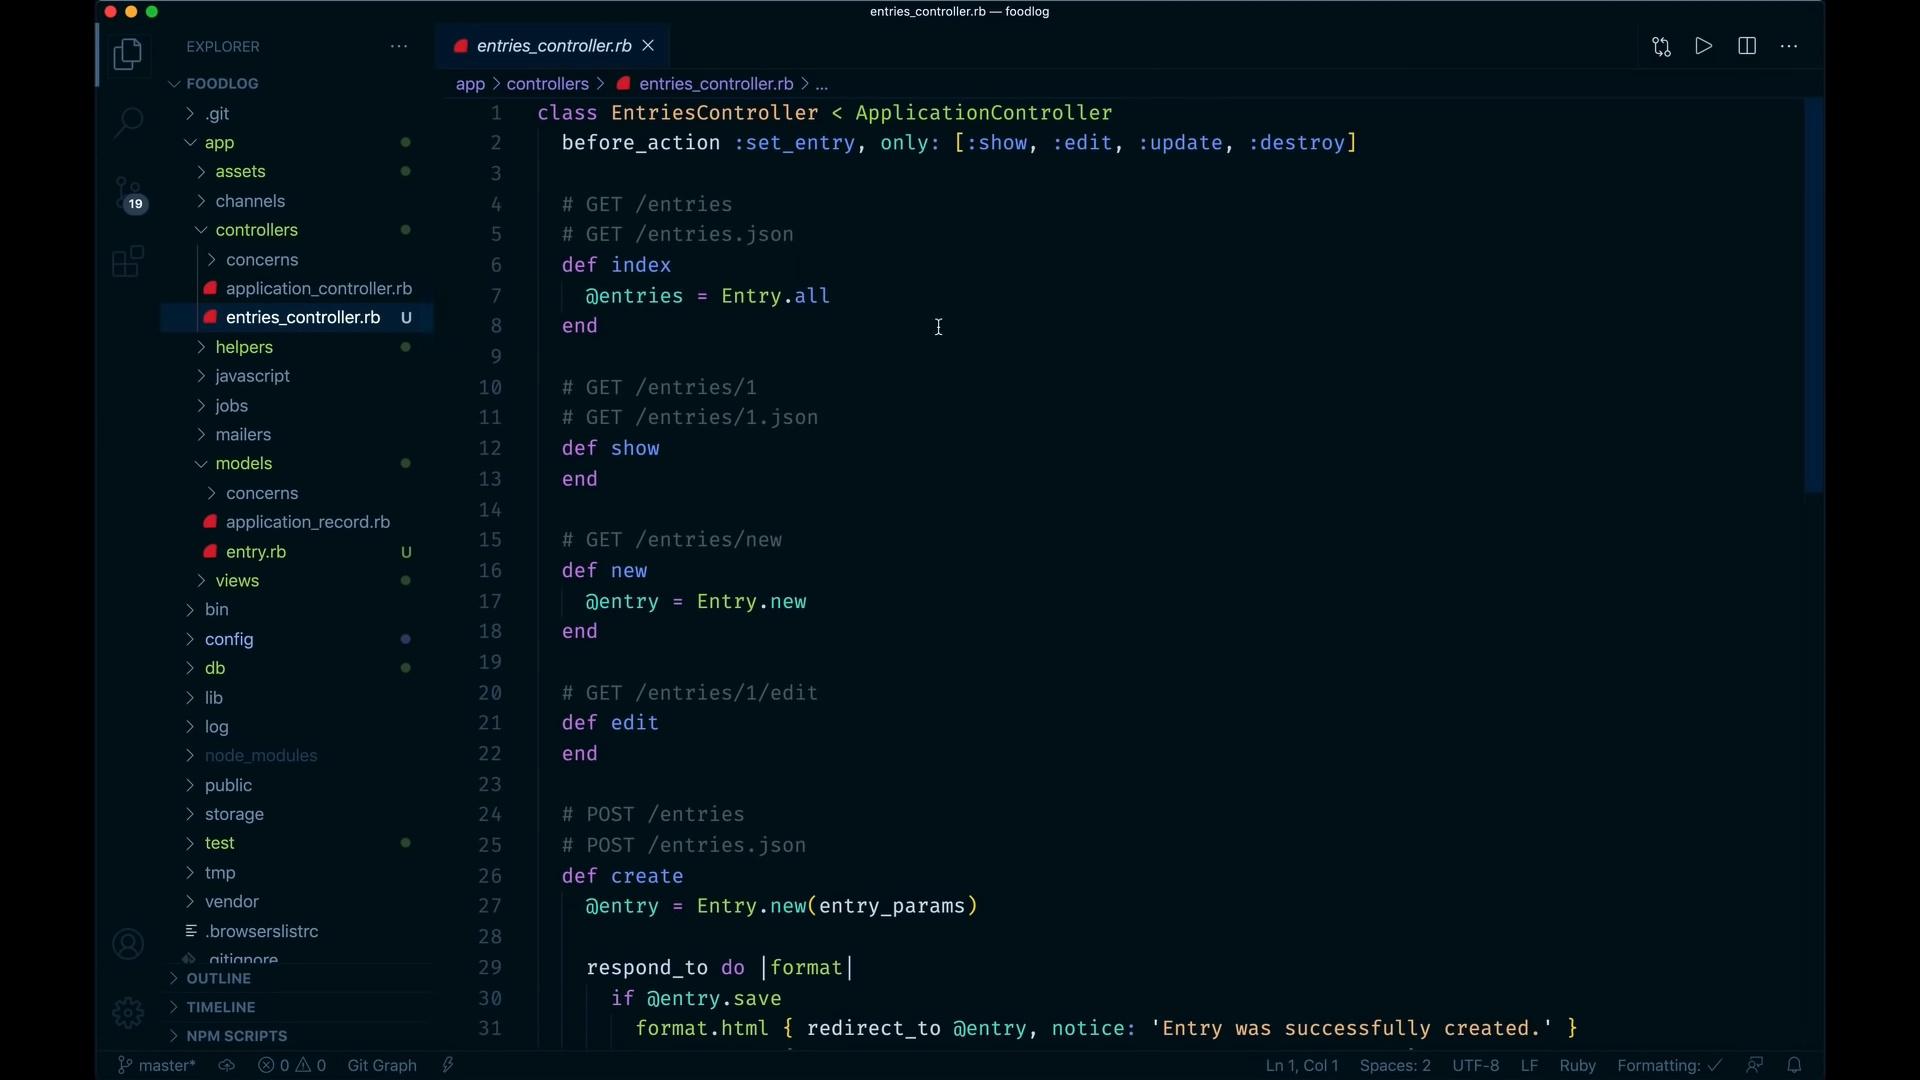This screenshot has width=1920, height=1080.
Task: Split the editor to the right
Action: pyautogui.click(x=1748, y=46)
